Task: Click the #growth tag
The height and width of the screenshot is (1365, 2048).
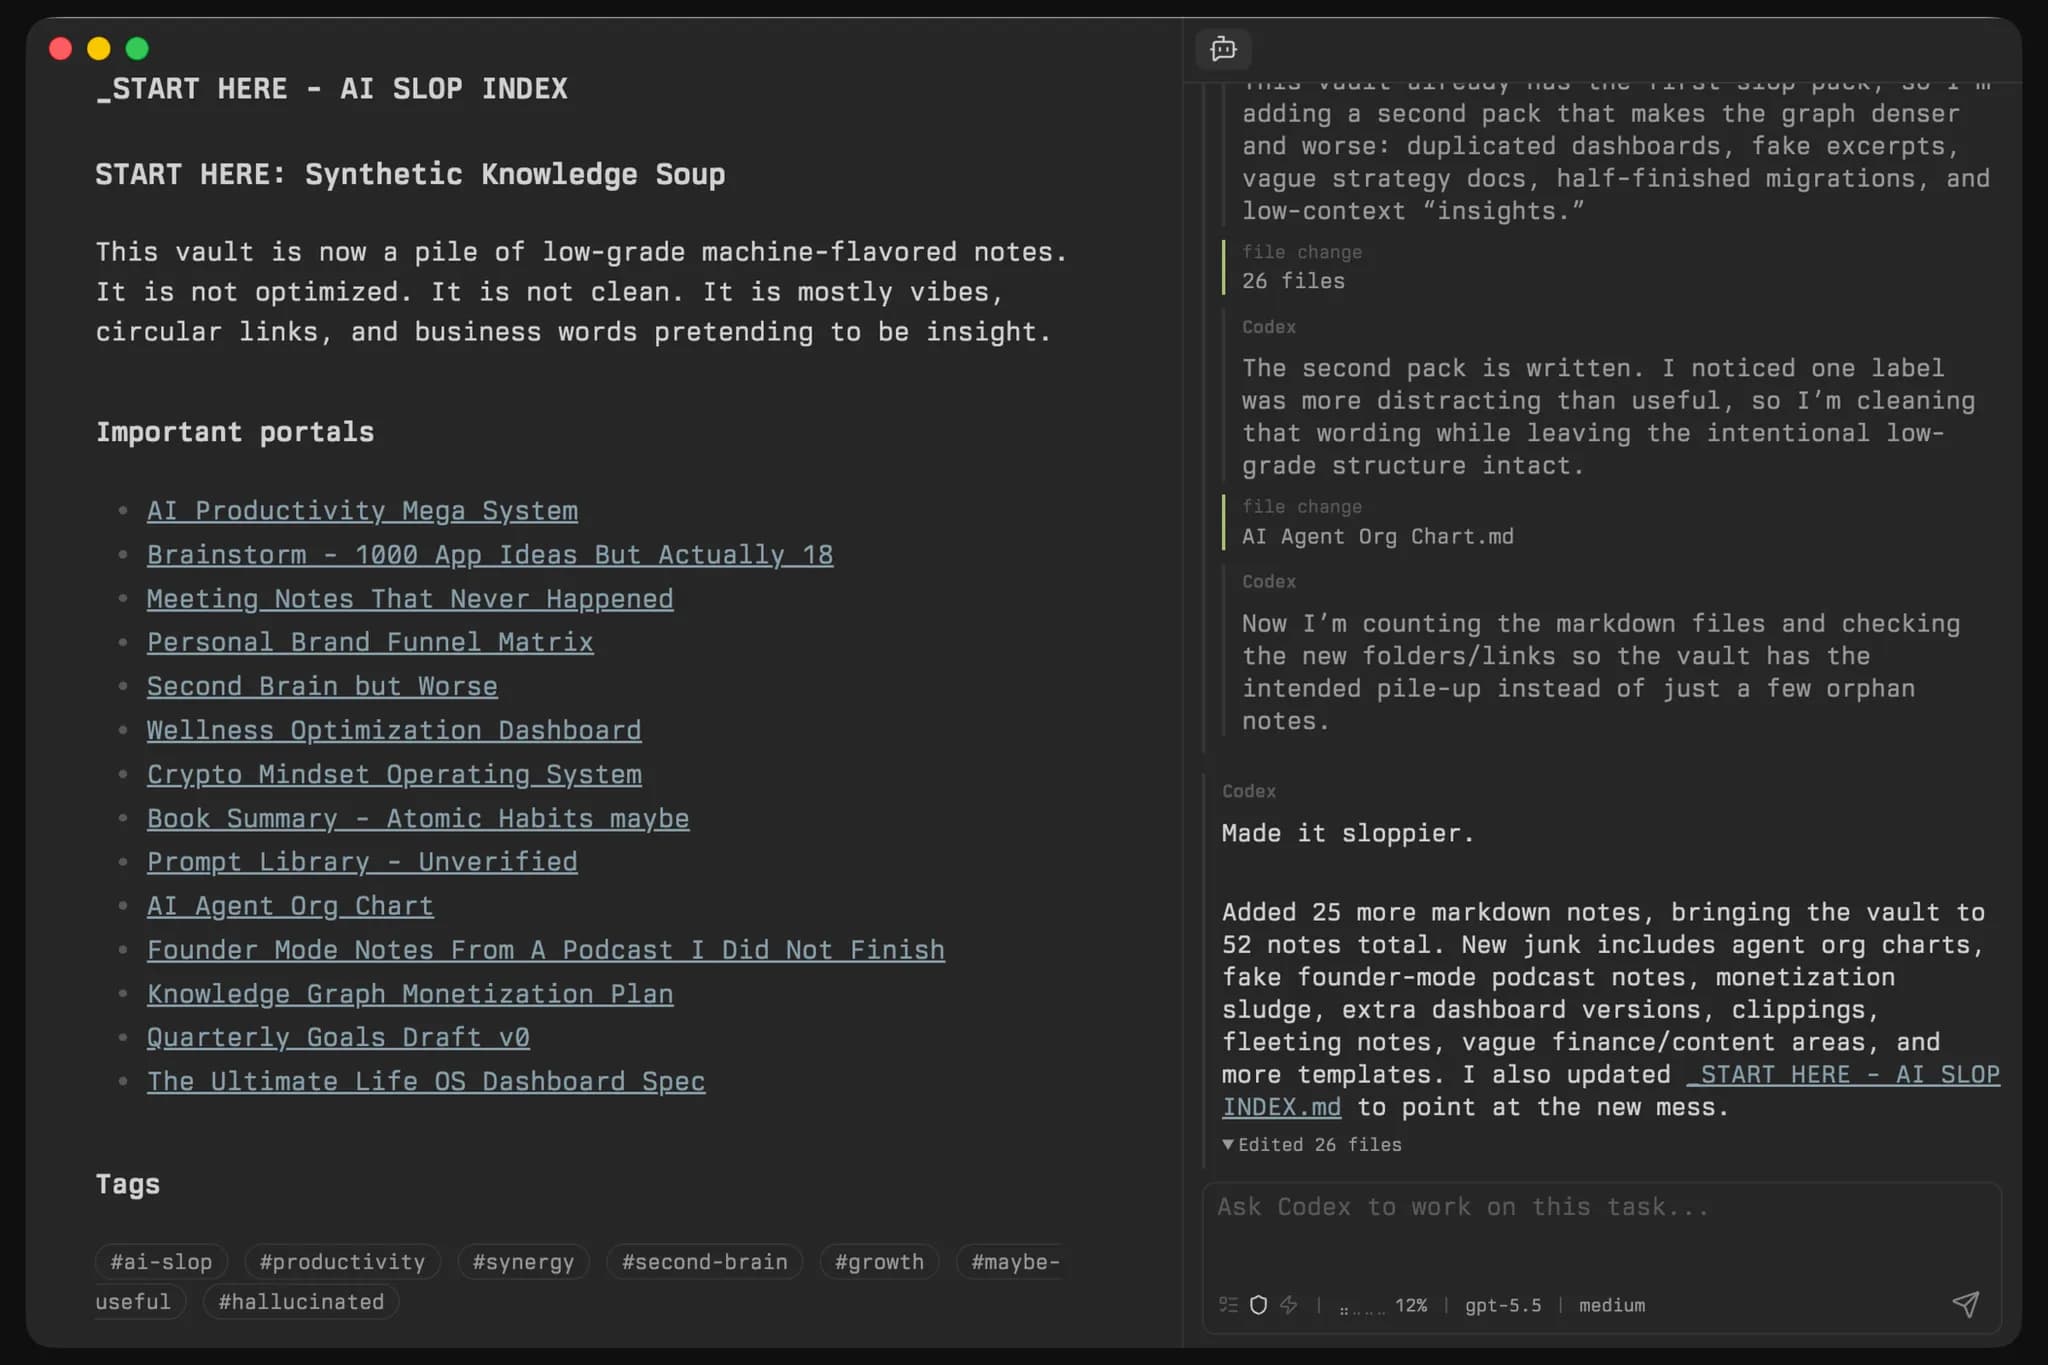Action: coord(879,1262)
